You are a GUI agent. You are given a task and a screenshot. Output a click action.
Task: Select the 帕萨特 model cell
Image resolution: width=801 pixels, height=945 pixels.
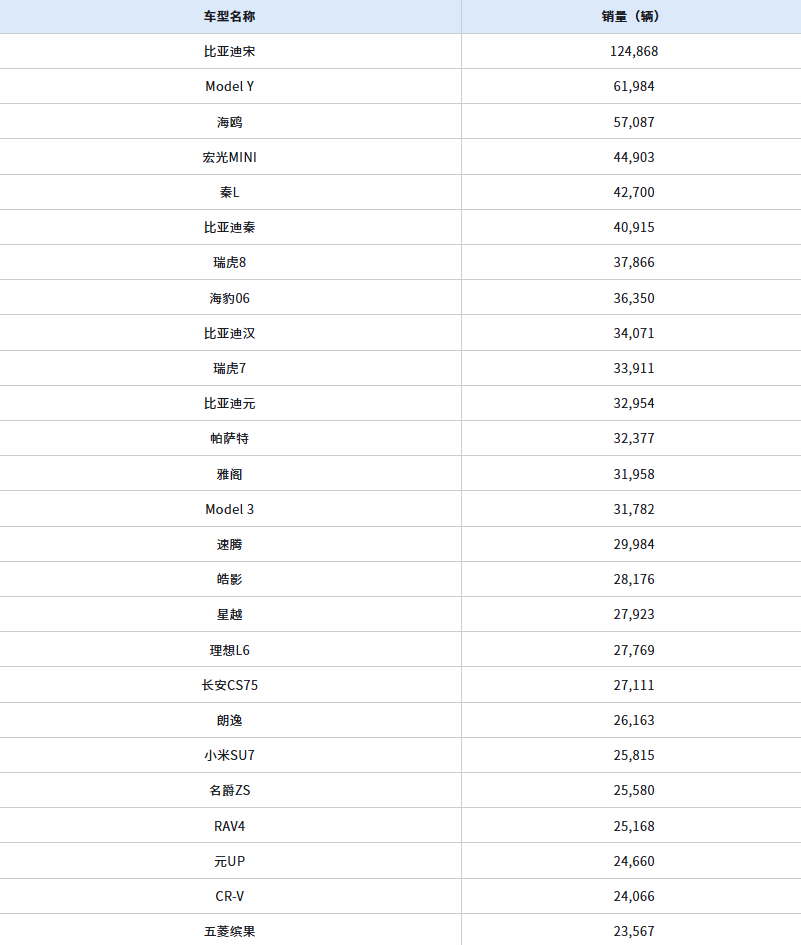[x=230, y=438]
